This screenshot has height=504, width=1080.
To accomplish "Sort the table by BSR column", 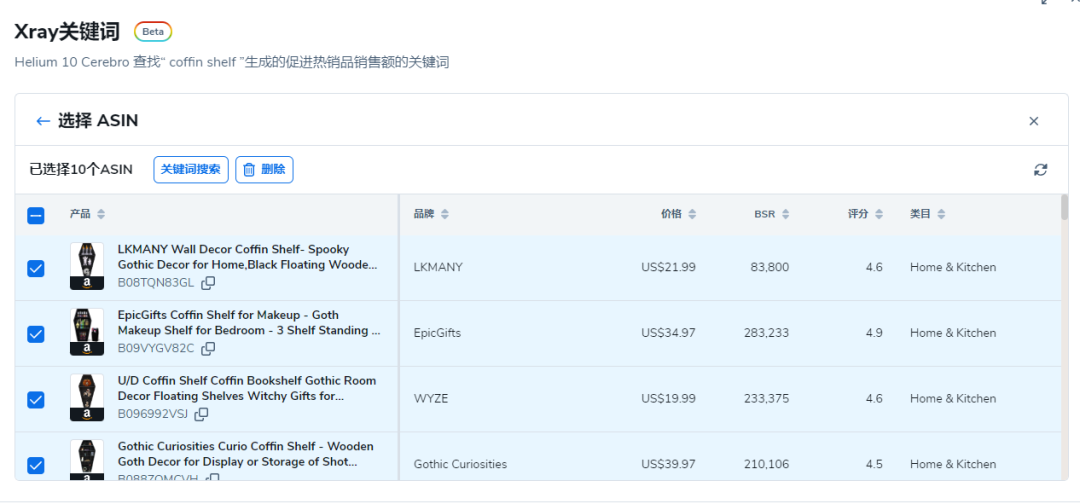I will tap(771, 214).
